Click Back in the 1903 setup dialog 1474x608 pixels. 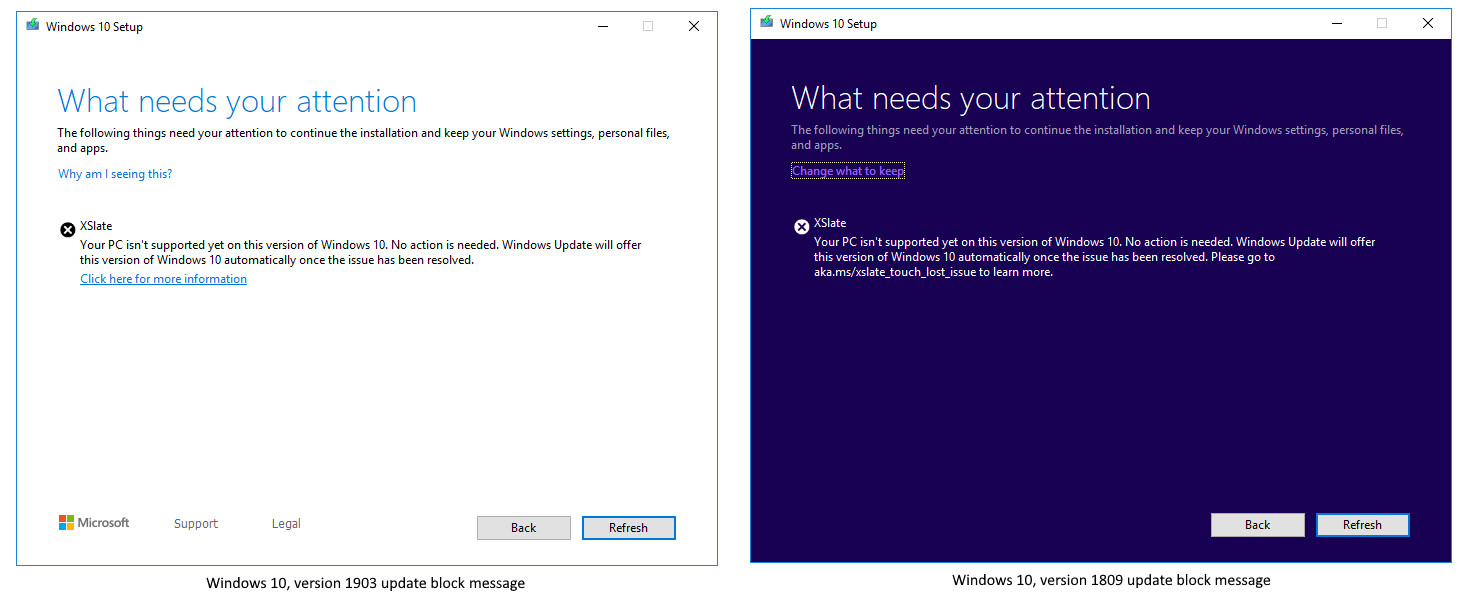point(523,527)
